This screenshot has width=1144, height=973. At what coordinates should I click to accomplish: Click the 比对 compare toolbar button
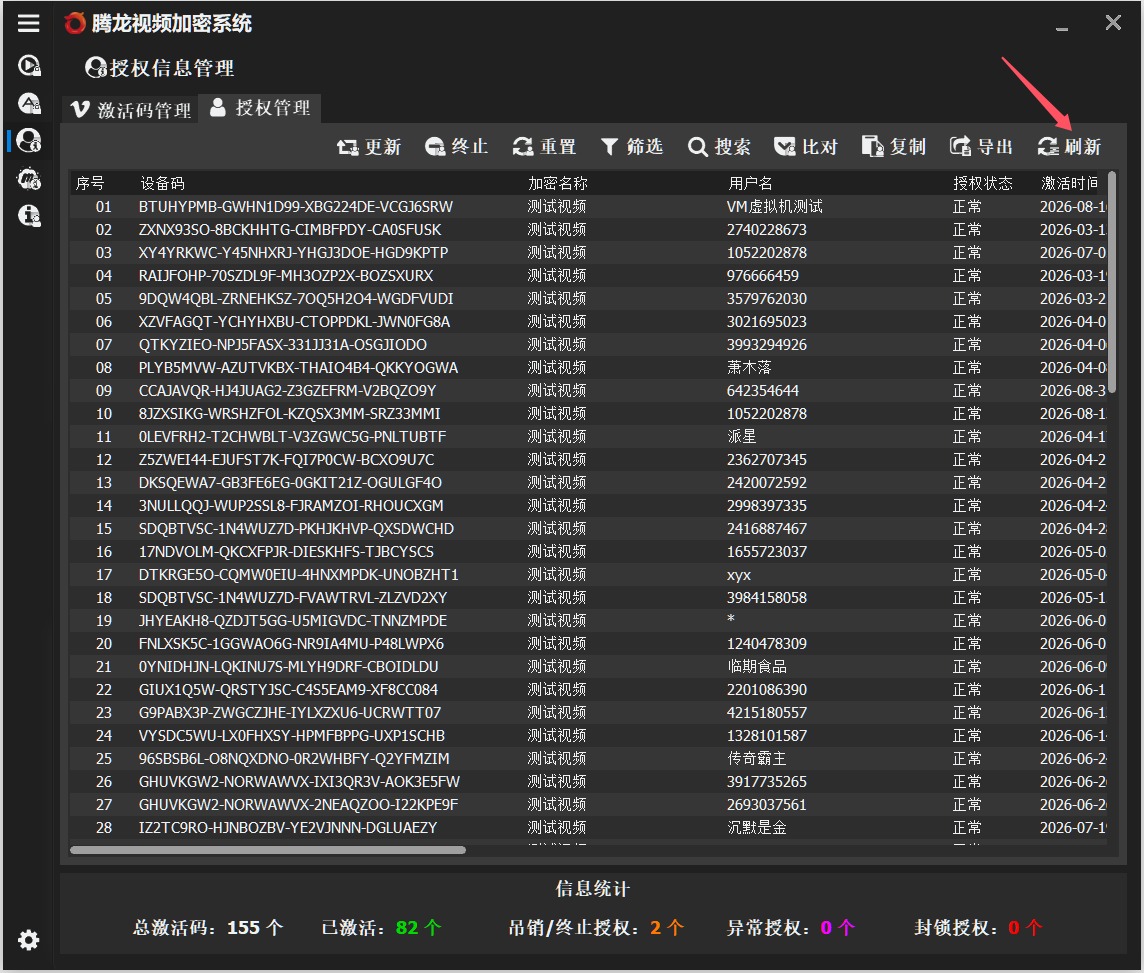[x=805, y=147]
